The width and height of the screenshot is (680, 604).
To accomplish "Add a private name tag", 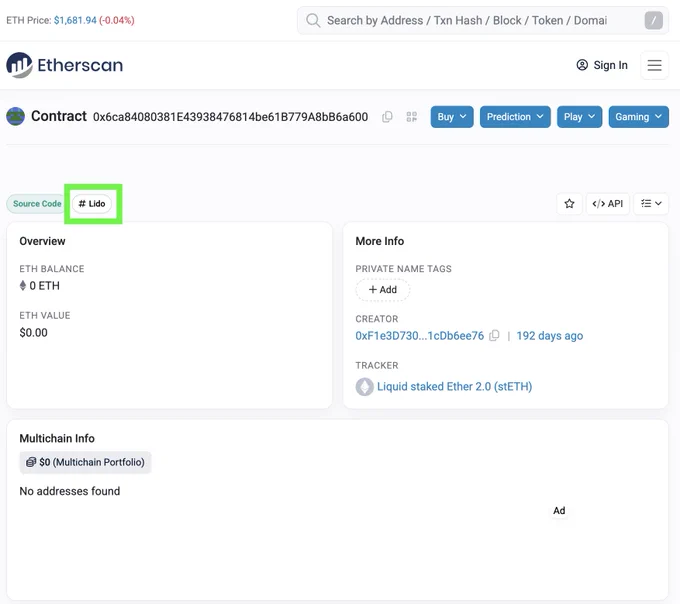I will coord(382,290).
